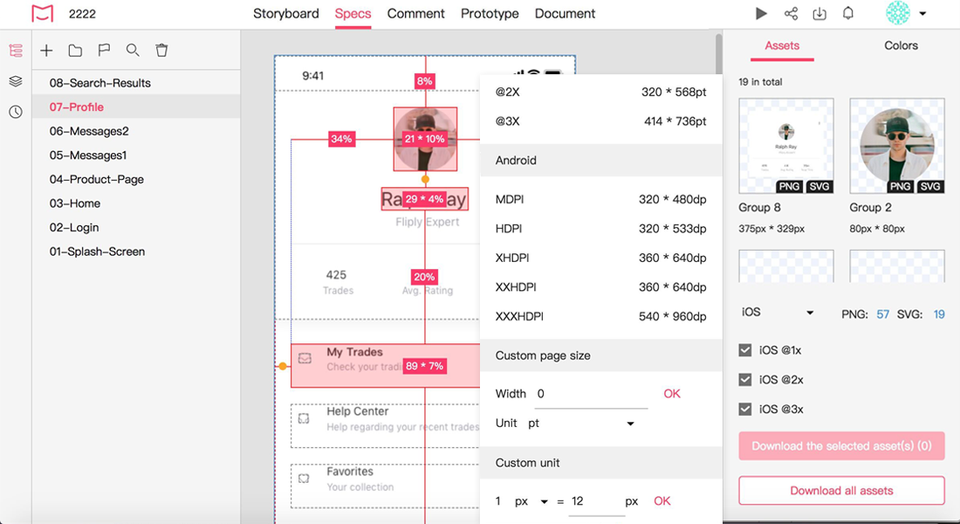Viewport: 960px width, 524px height.
Task: Uncheck iOS @2x checkbox
Action: 745,380
